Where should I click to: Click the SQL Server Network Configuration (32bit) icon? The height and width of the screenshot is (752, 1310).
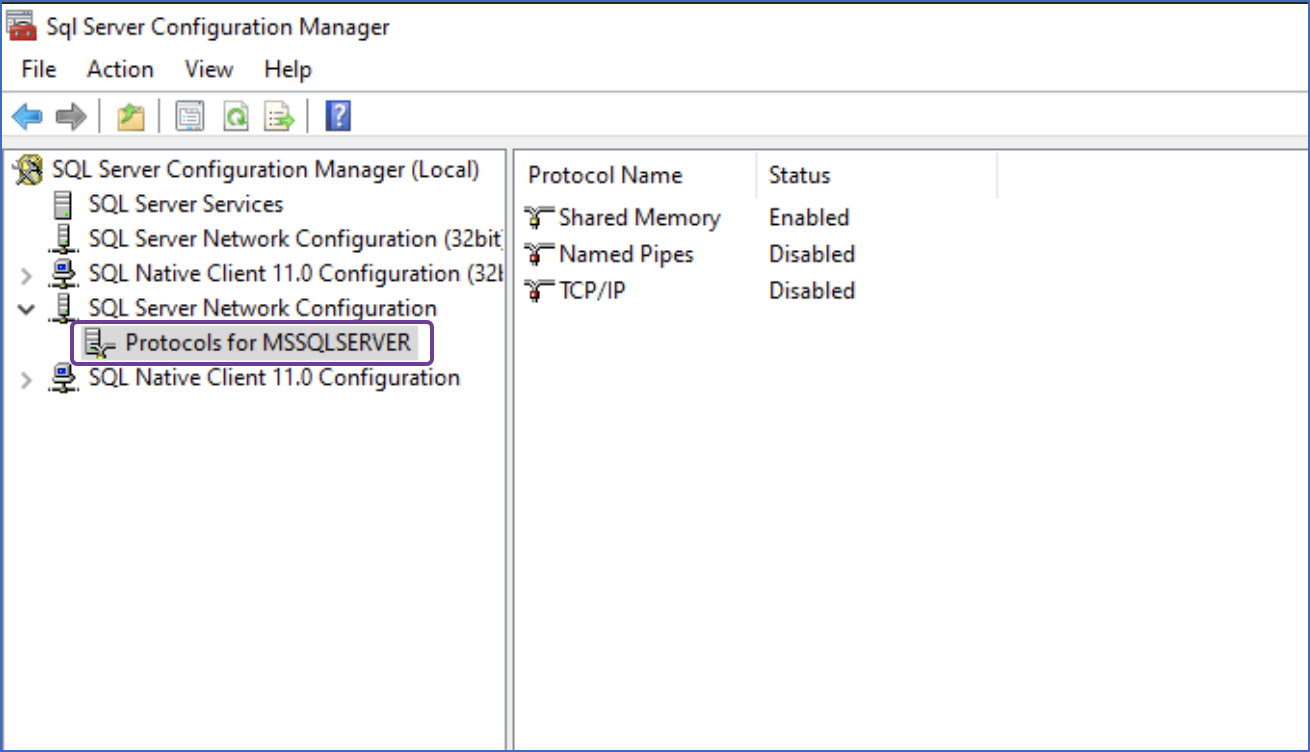[64, 240]
